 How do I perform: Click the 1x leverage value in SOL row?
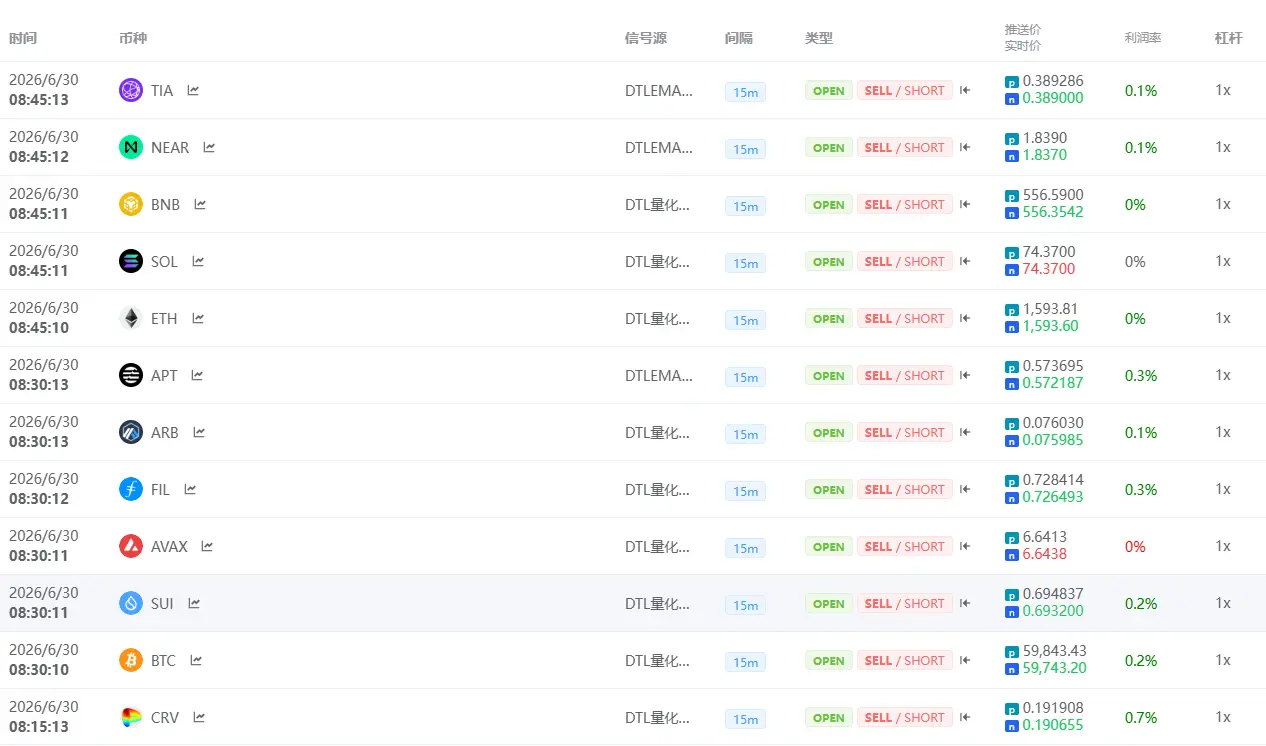(1223, 261)
